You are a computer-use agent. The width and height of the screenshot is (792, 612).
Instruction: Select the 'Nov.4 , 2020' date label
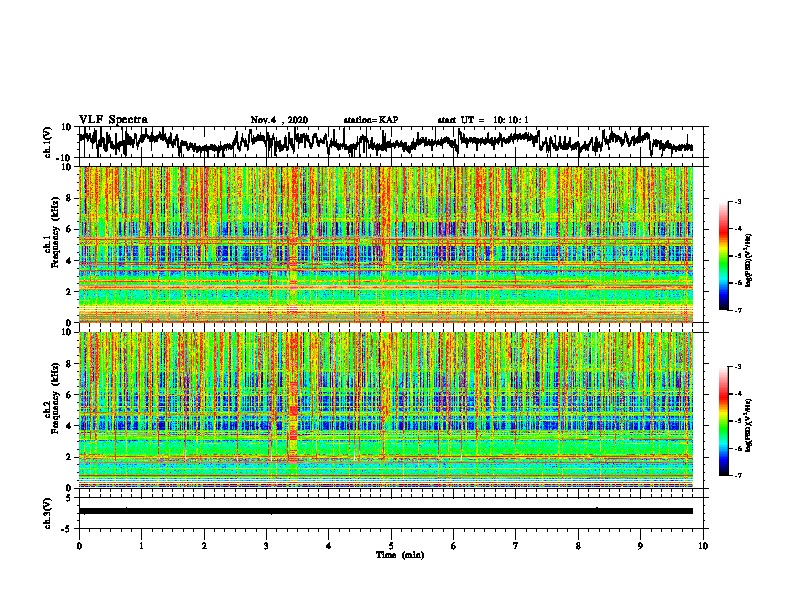click(279, 120)
